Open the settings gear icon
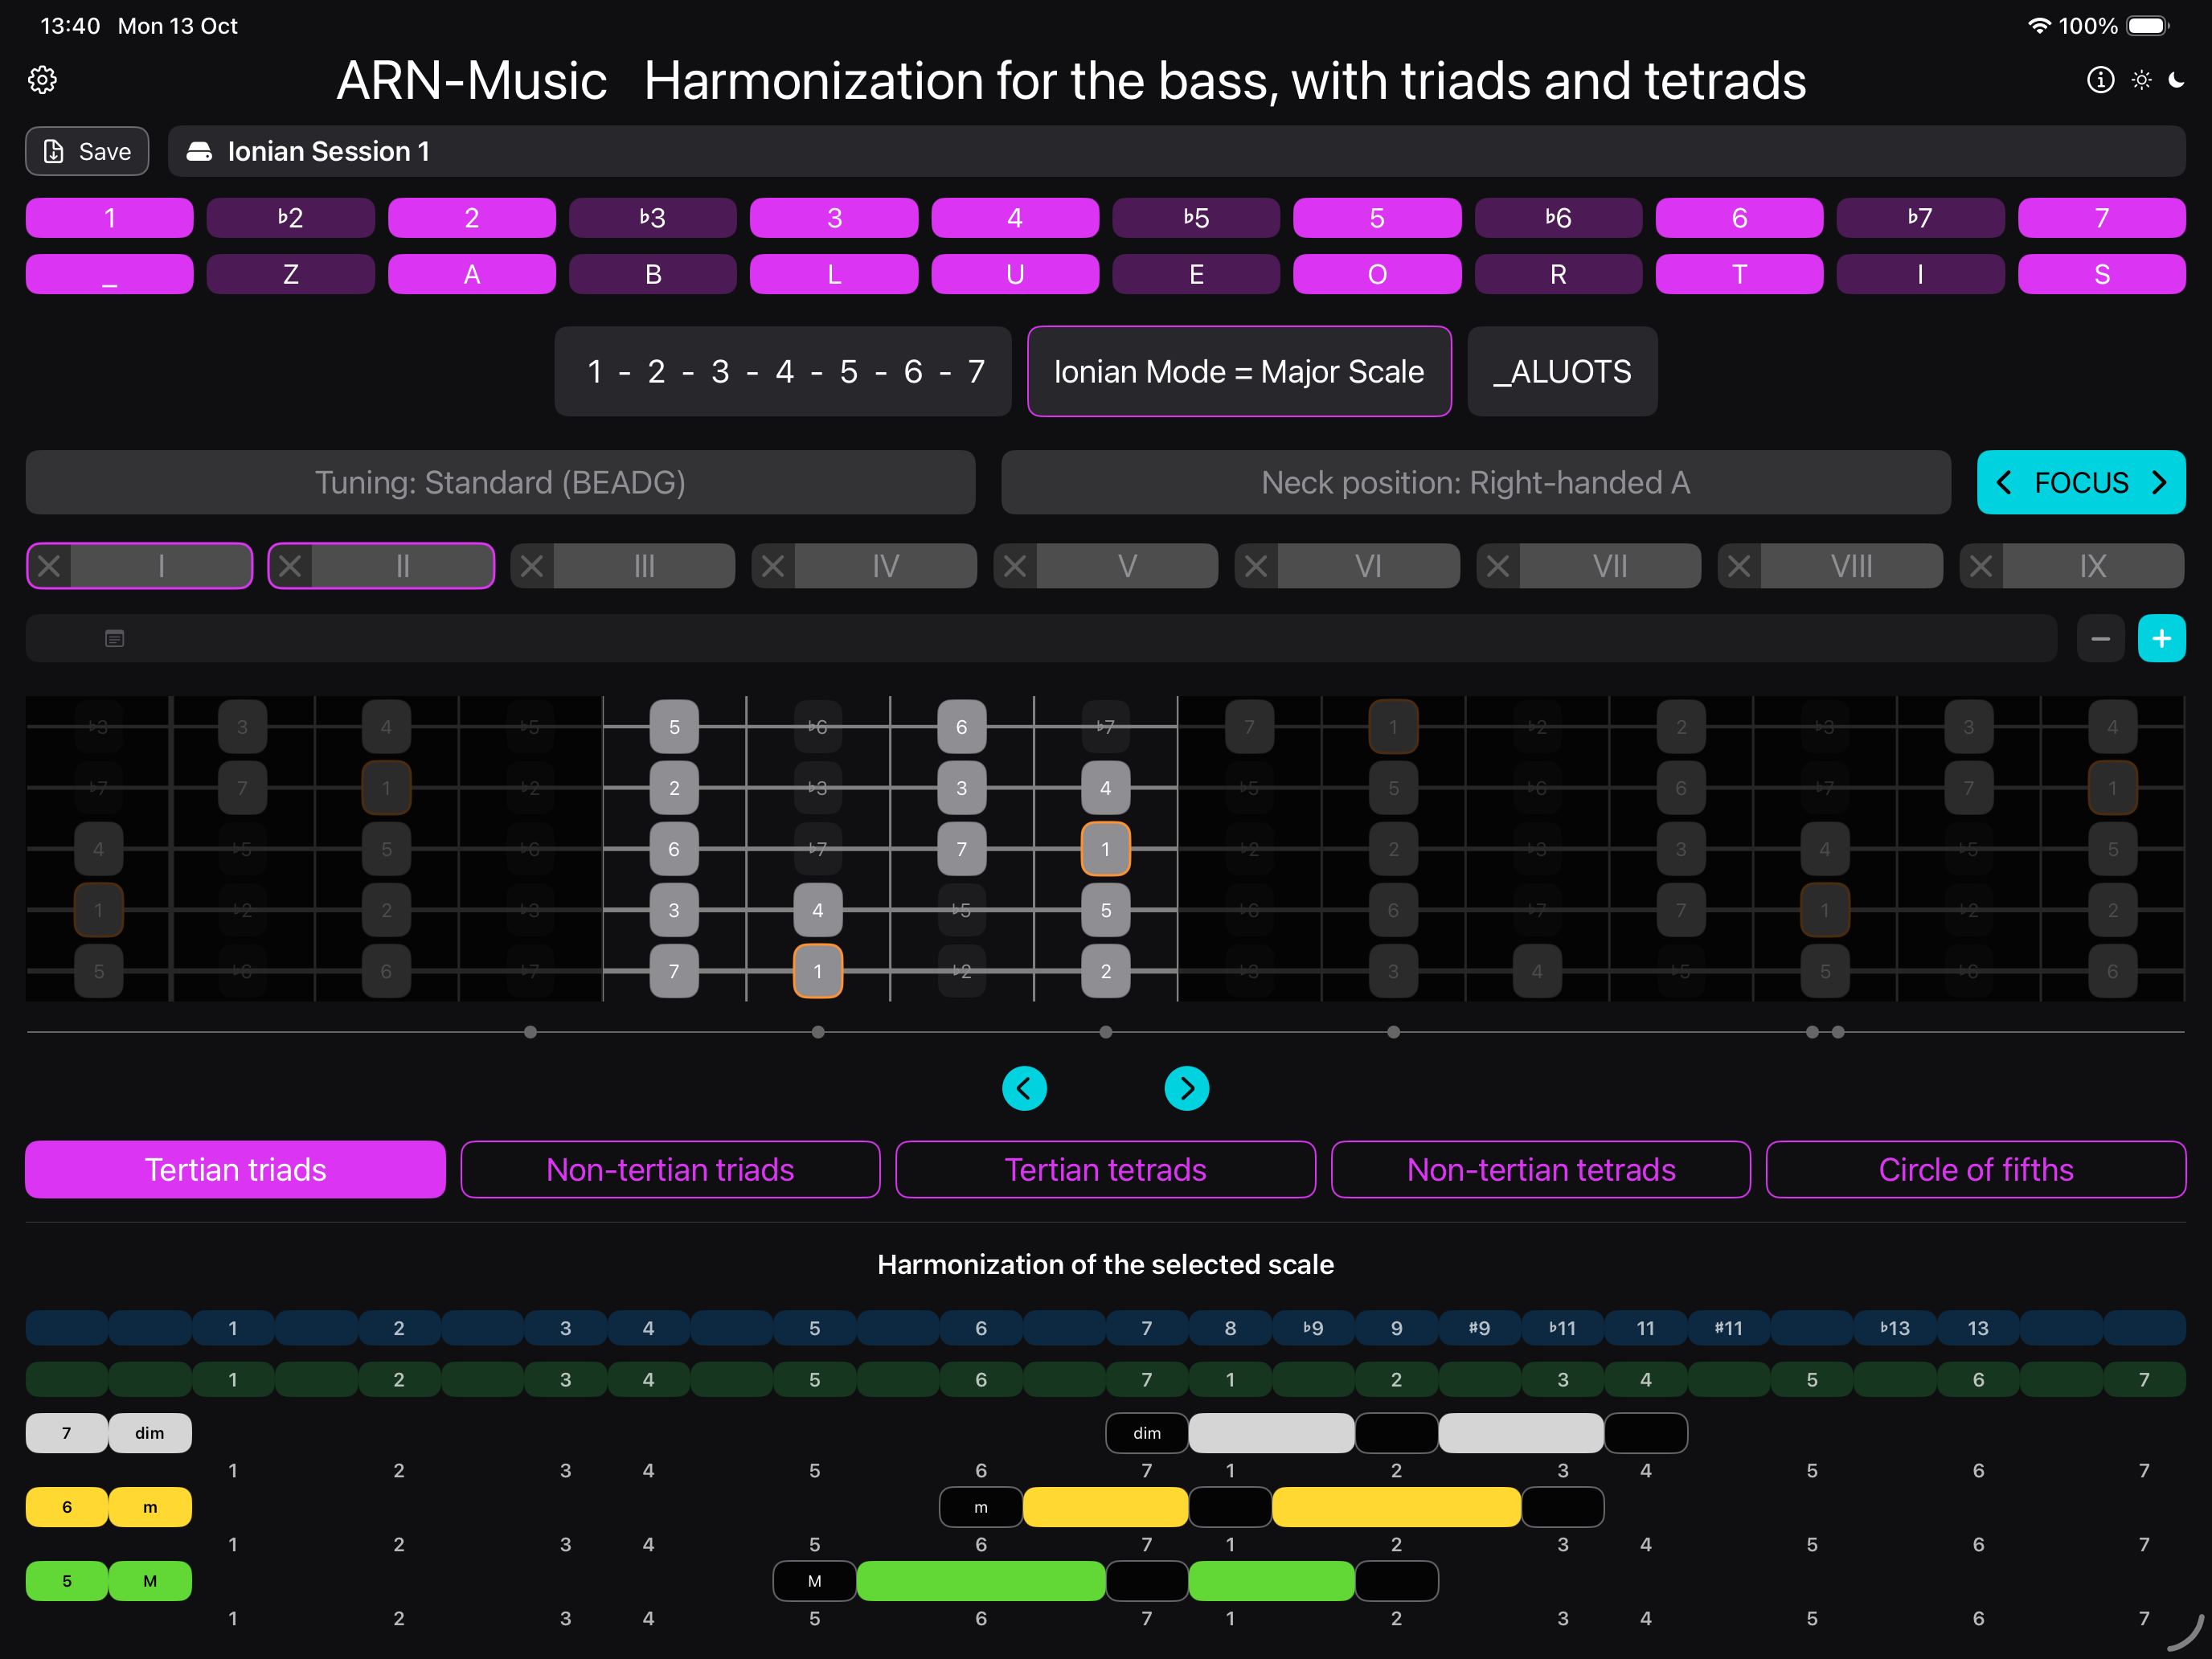The width and height of the screenshot is (2212, 1659). (x=42, y=80)
